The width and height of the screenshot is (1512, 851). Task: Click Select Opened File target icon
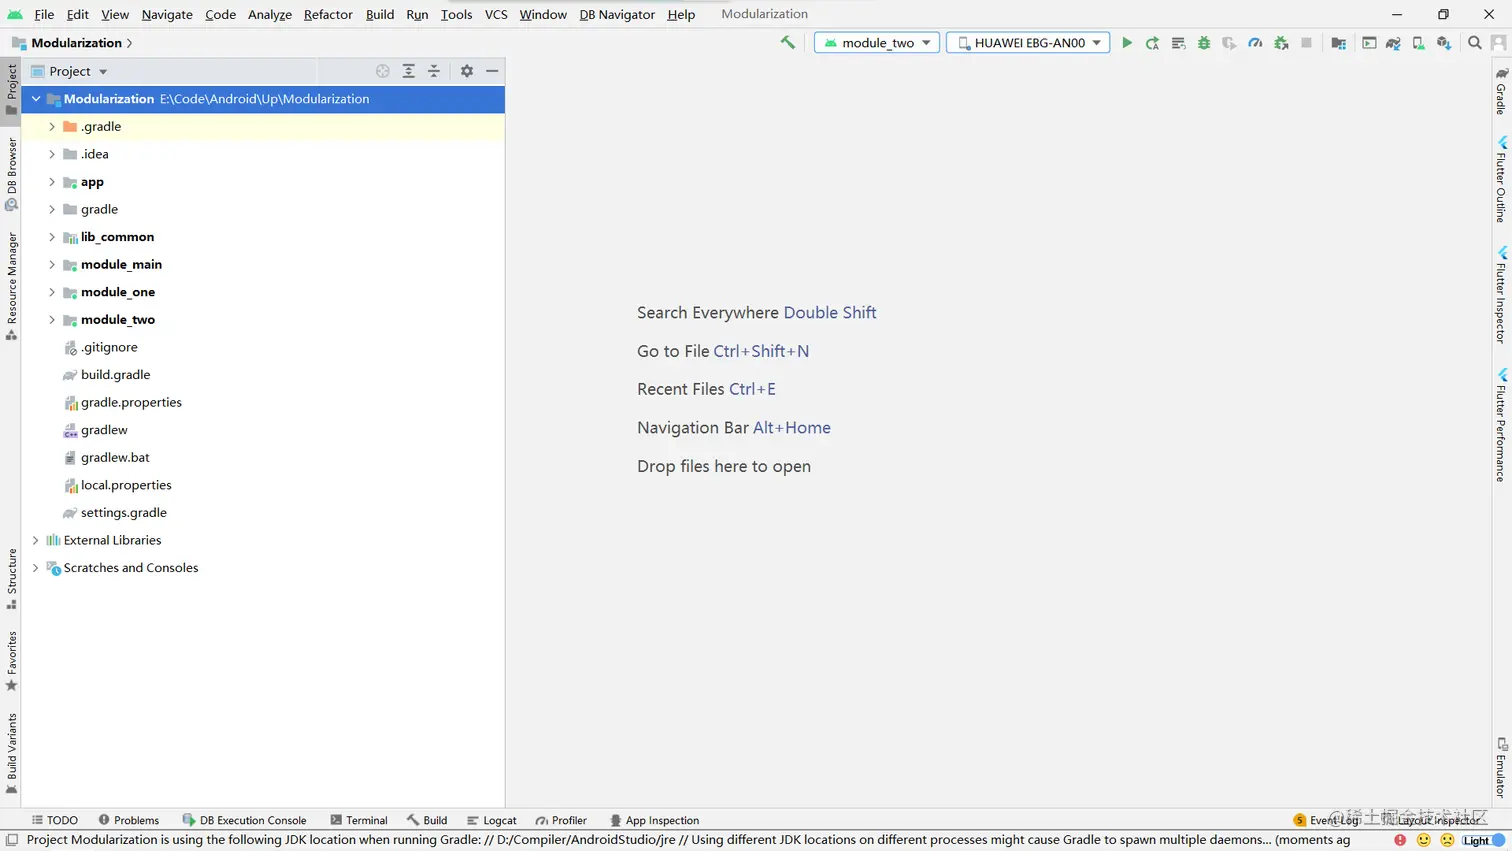pos(382,71)
